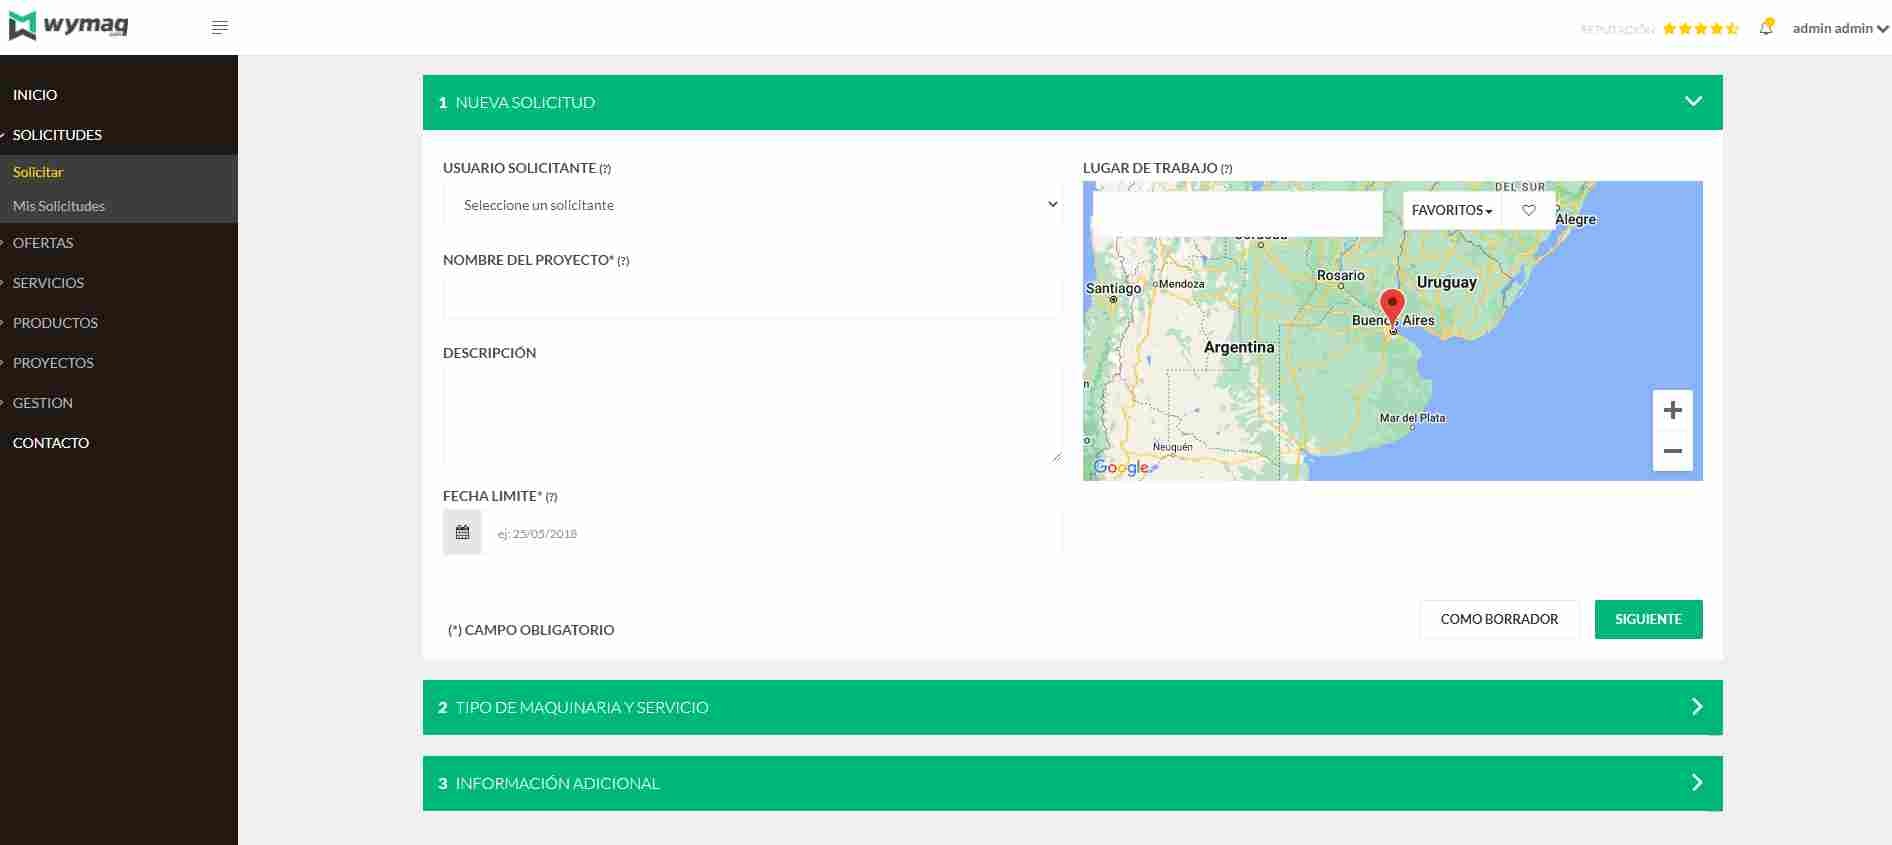Toggle the sidebar hamburger menu icon
This screenshot has width=1892, height=845.
point(220,28)
